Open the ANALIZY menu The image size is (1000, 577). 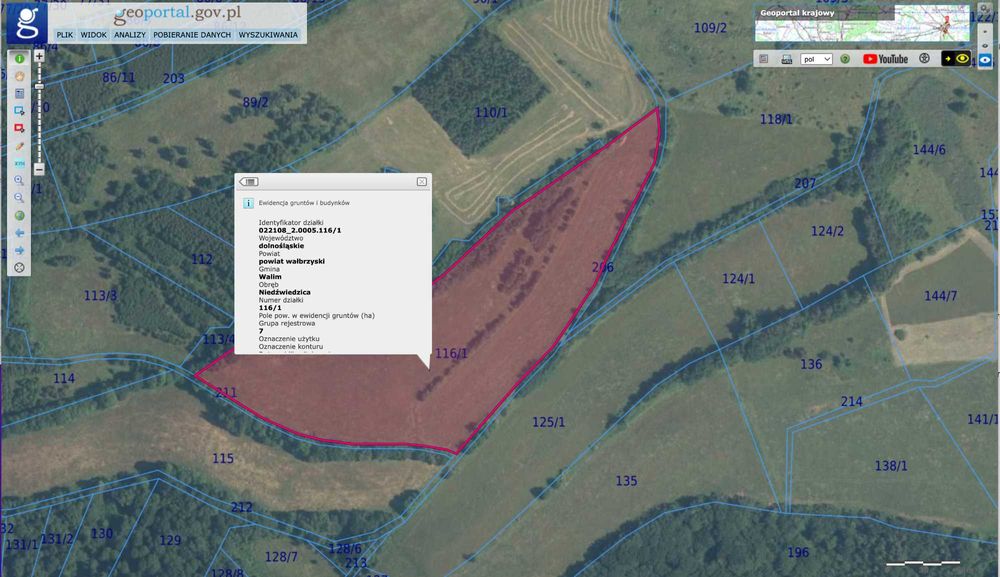(x=130, y=34)
